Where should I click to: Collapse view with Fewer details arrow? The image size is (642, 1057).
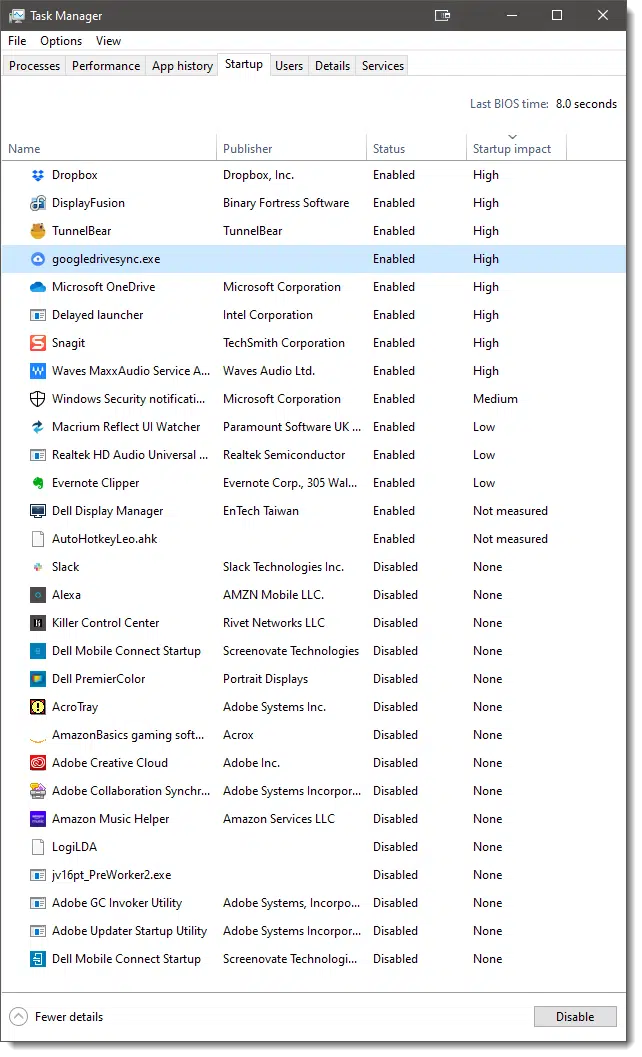coord(19,1017)
